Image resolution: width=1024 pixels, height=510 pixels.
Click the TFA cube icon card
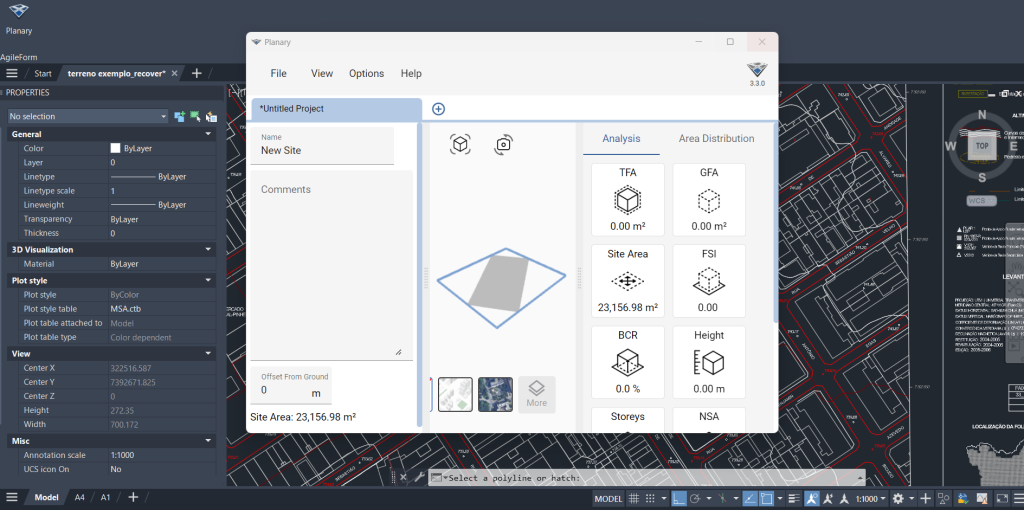[628, 200]
